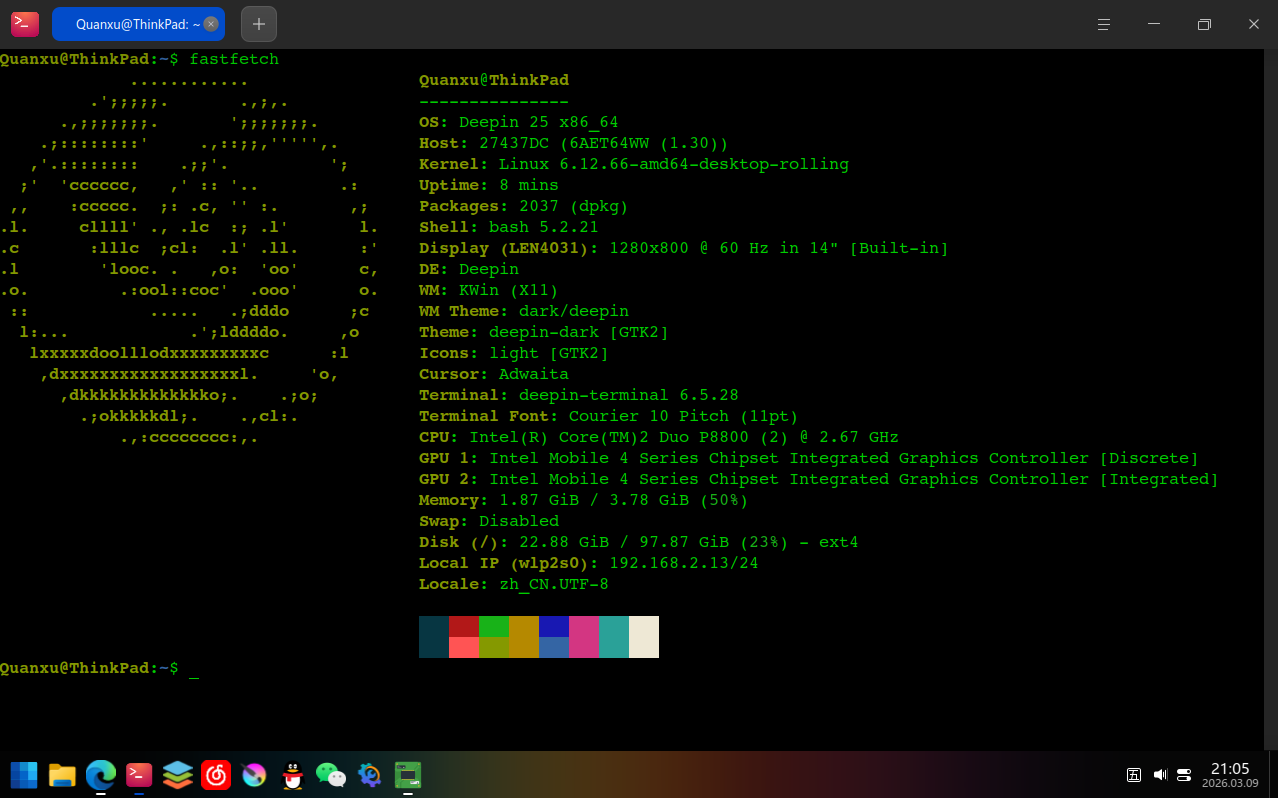1278x798 pixels.
Task: Launch the QQ penguin app
Action: [292, 774]
